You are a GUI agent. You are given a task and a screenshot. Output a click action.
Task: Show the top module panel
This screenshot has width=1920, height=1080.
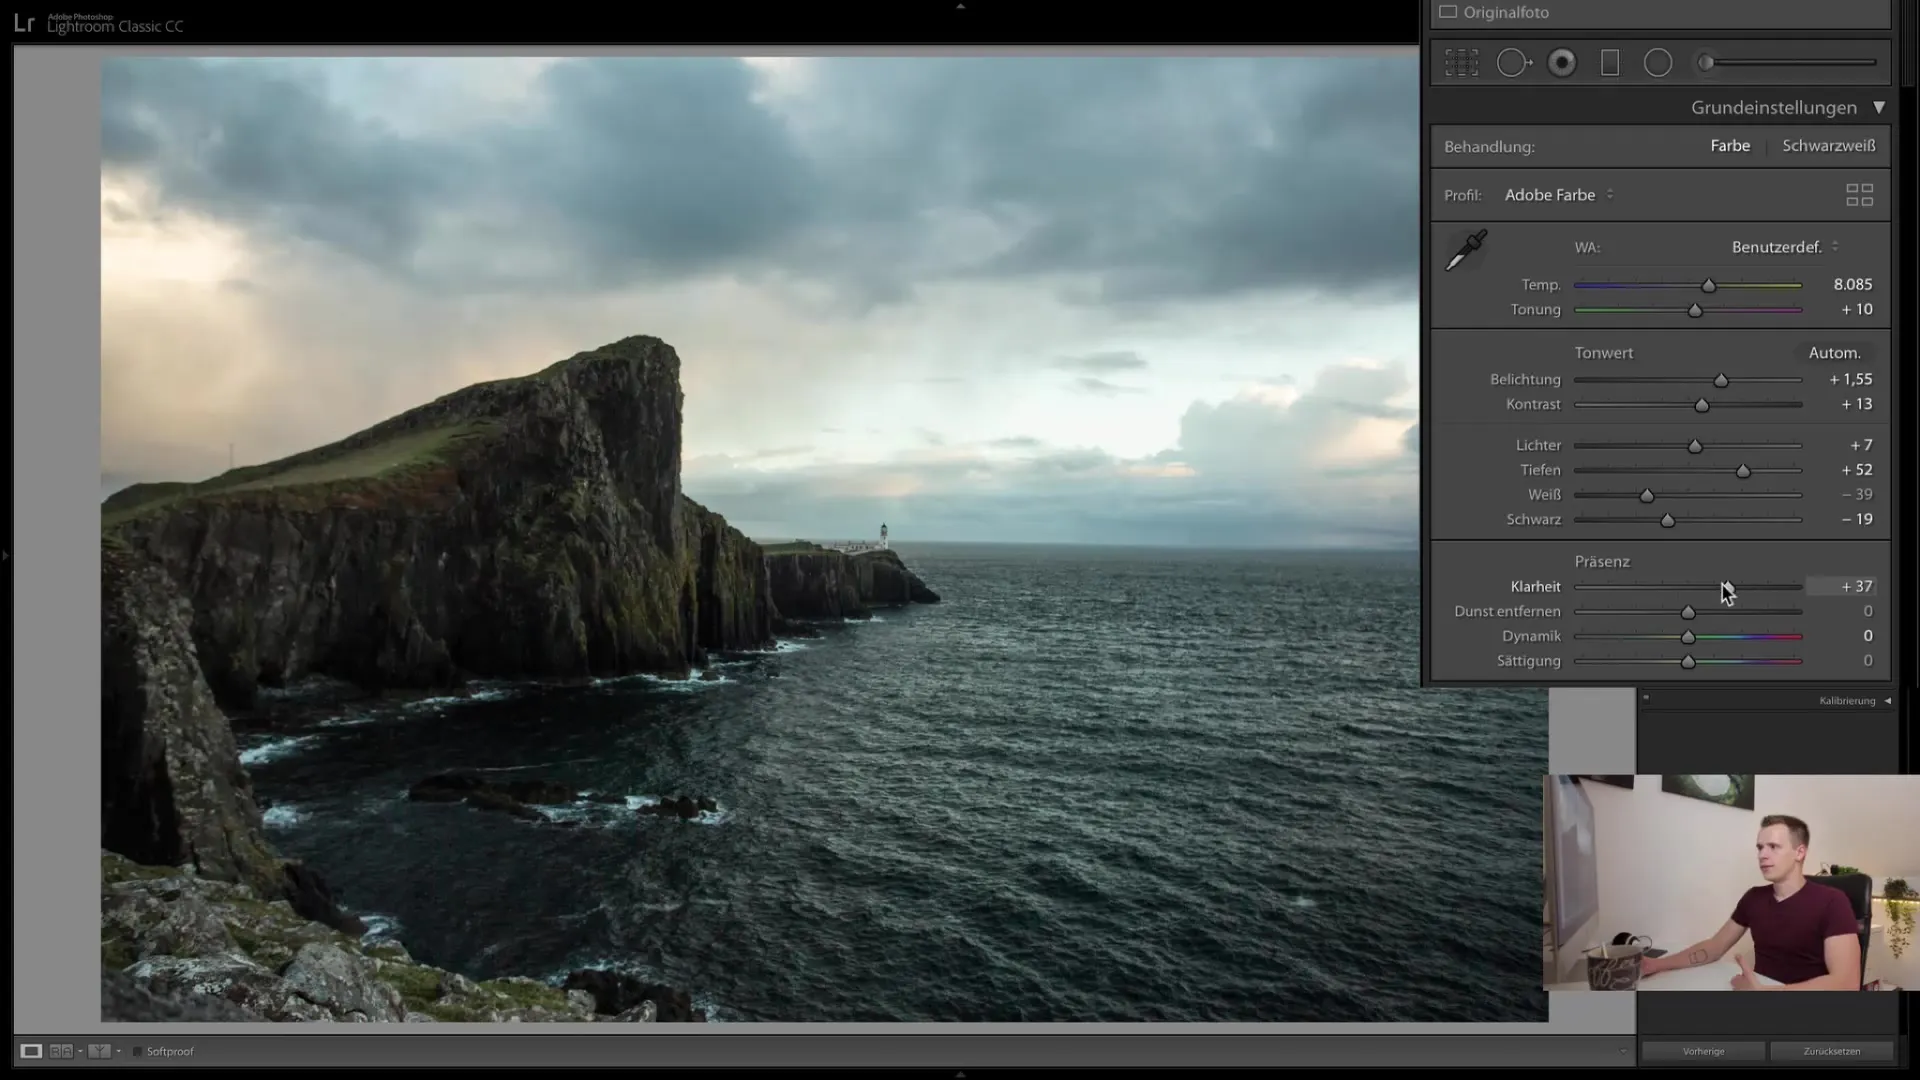point(960,6)
